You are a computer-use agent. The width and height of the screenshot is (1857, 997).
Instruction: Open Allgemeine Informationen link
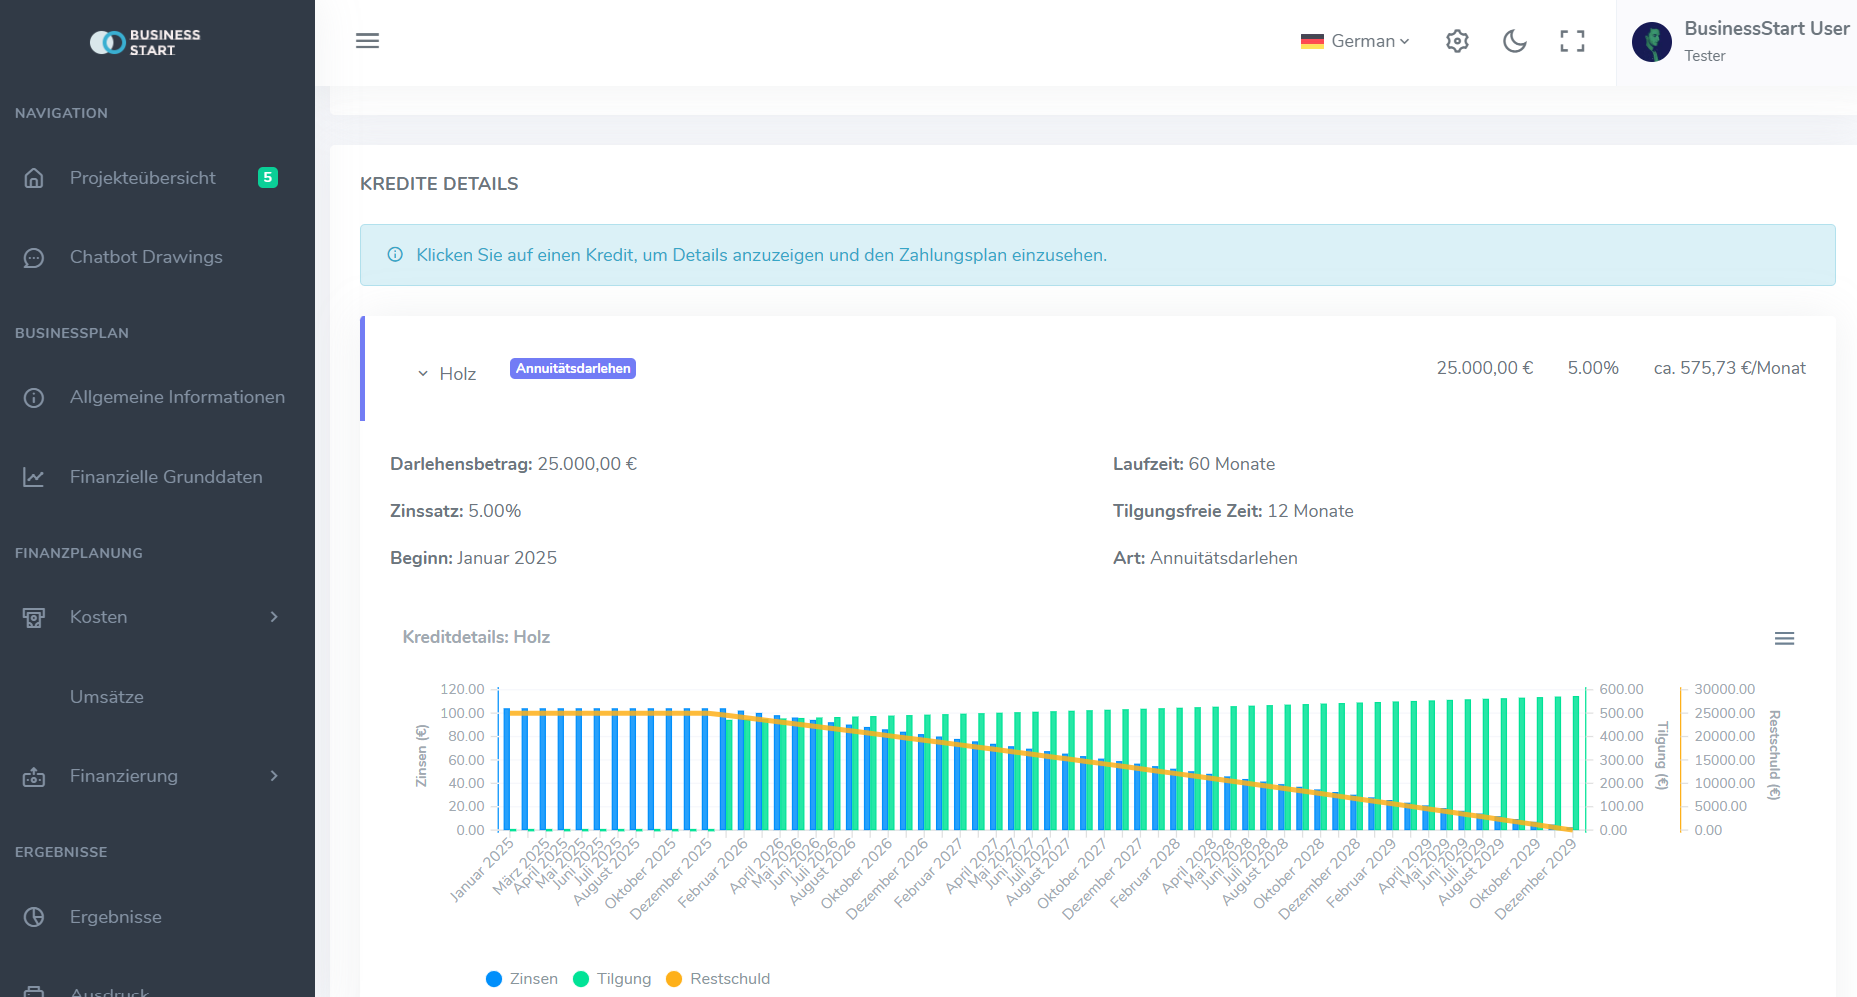177,397
